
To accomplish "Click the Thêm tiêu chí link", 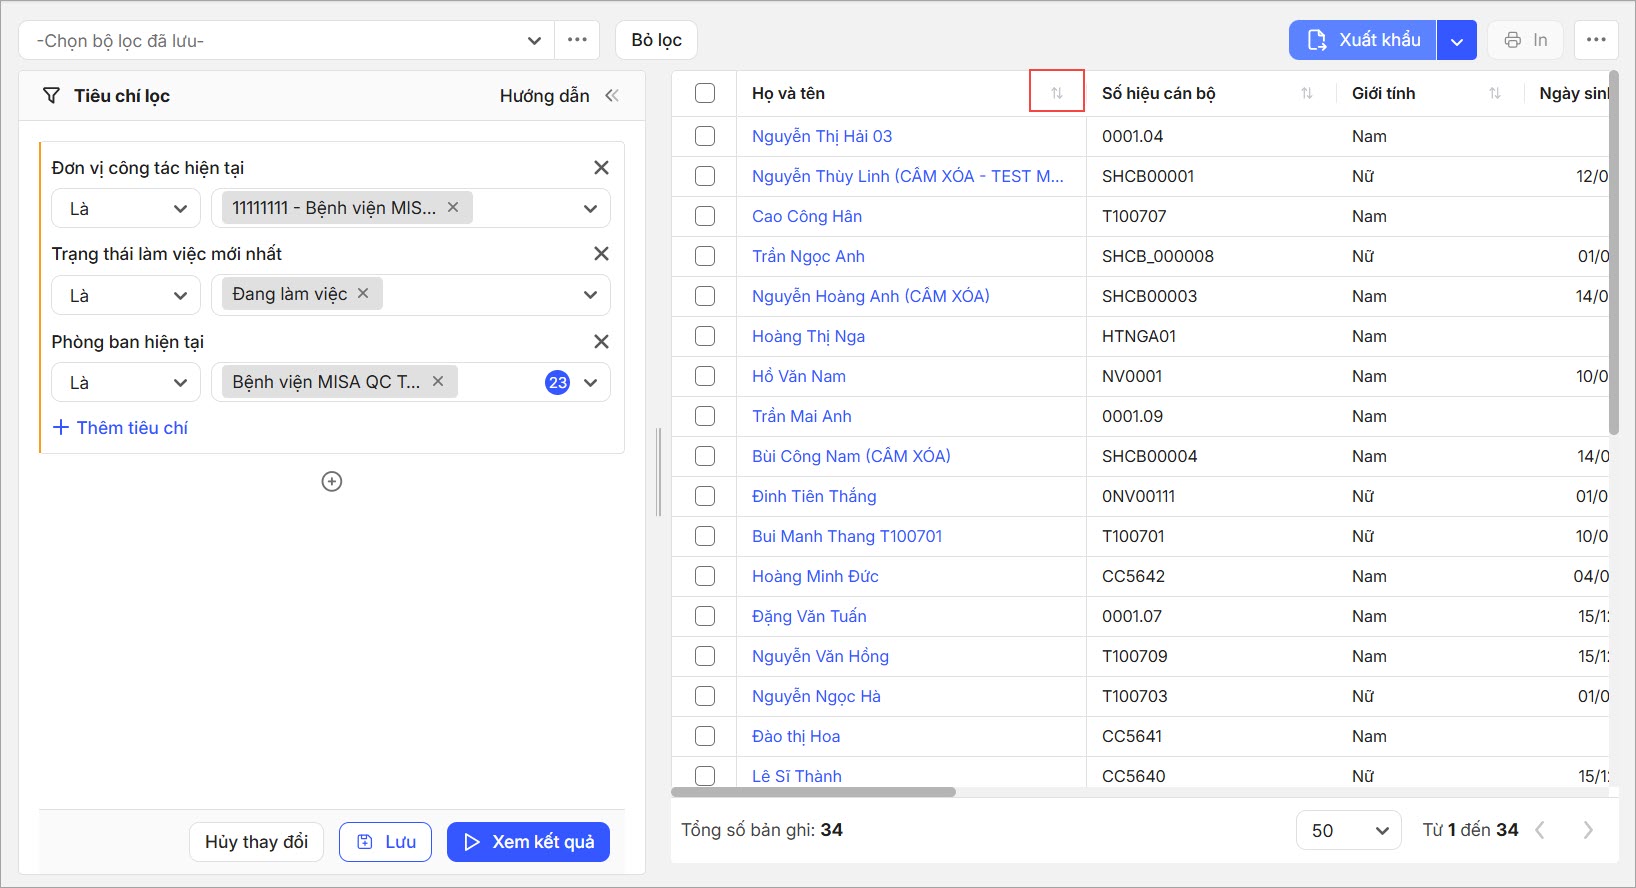I will click(121, 428).
